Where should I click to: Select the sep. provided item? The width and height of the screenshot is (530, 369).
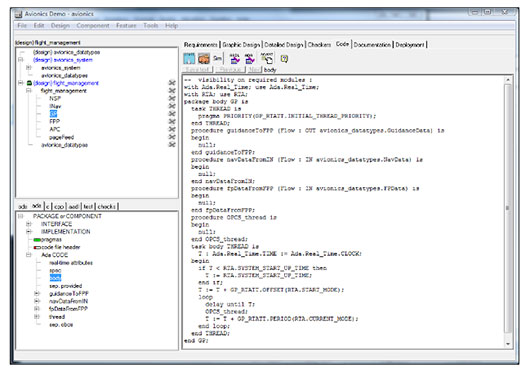point(66,286)
